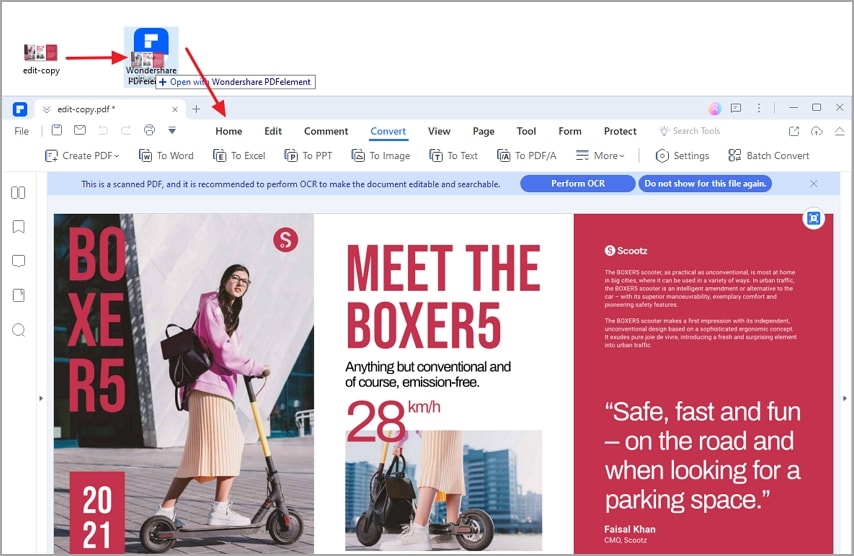Open the search panel magnifier icon
The height and width of the screenshot is (556, 854).
(x=19, y=331)
